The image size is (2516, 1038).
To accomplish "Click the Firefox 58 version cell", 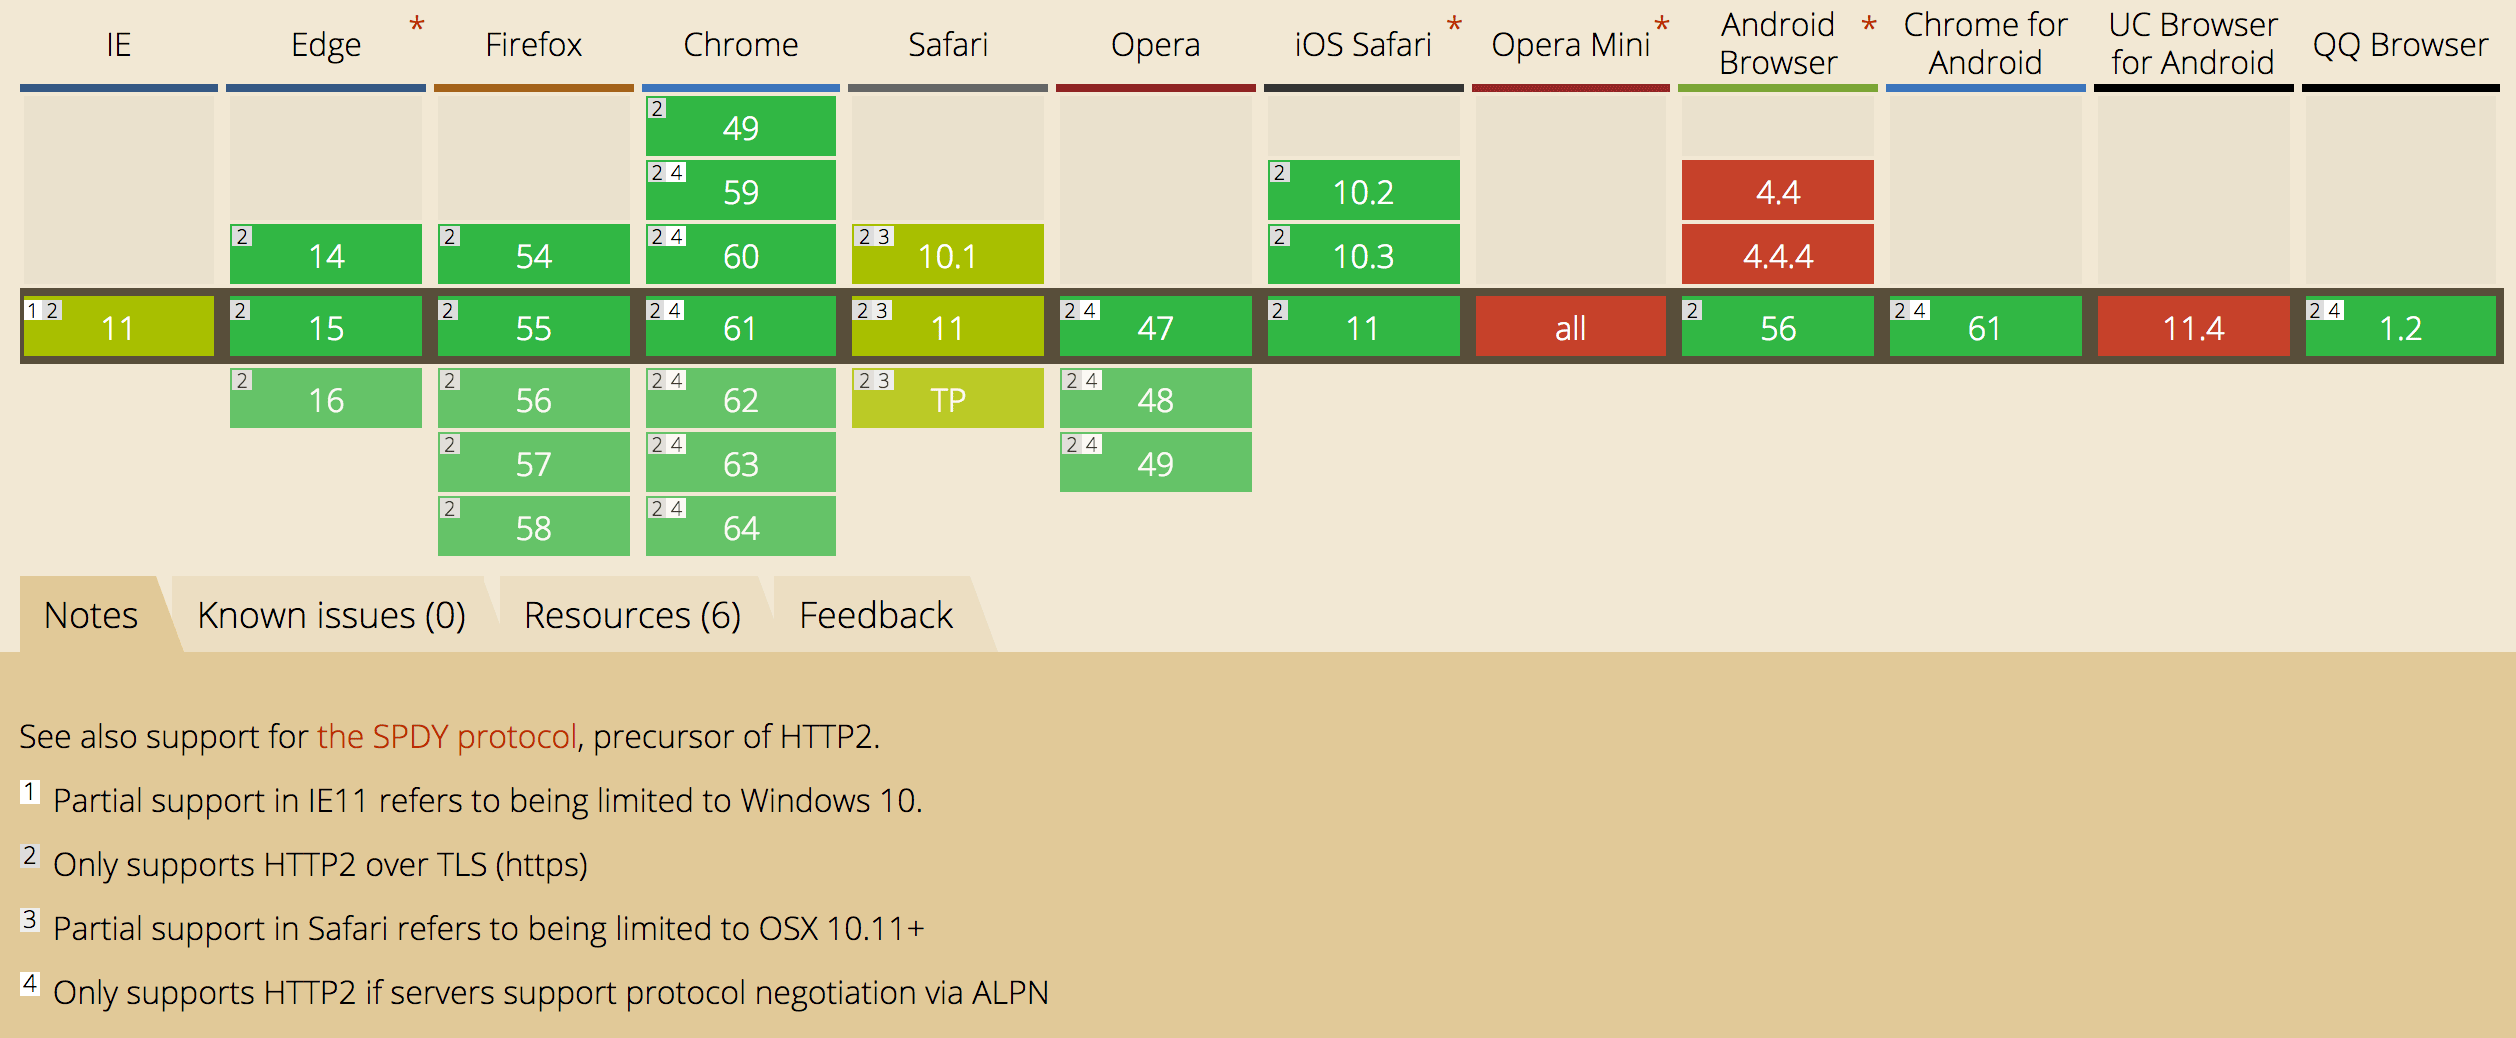I will click(x=534, y=526).
